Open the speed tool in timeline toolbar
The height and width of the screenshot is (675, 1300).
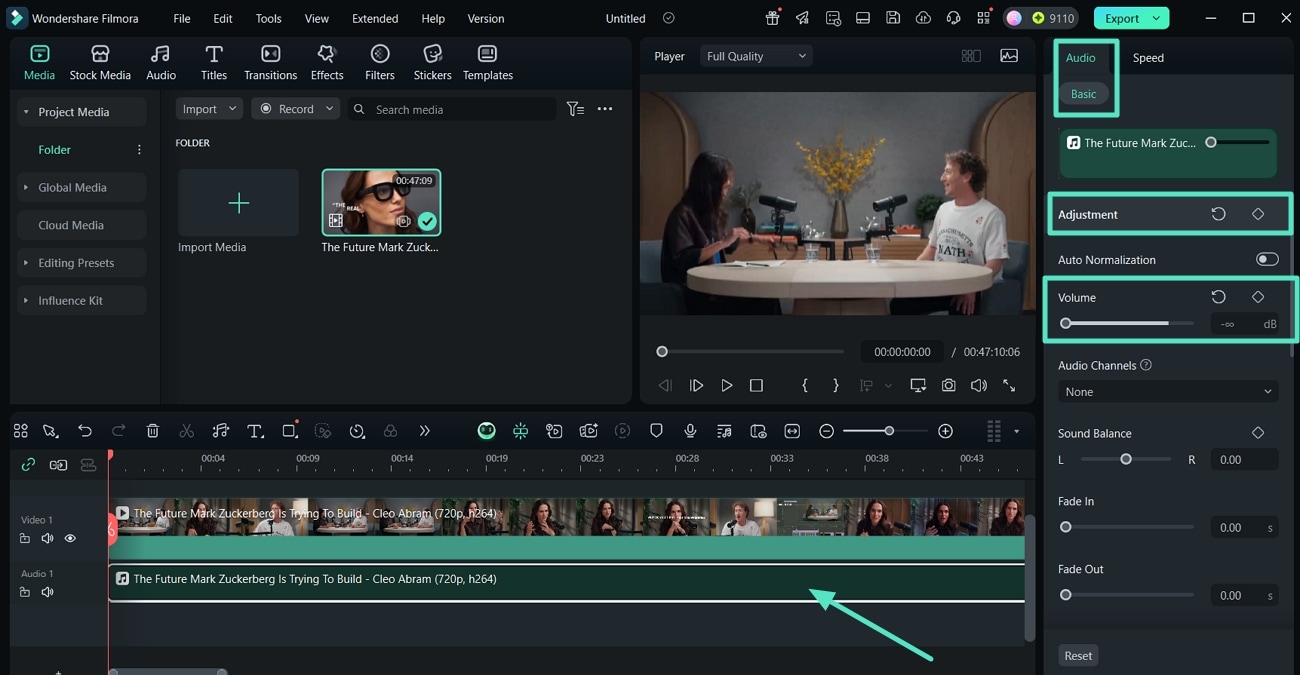click(357, 431)
